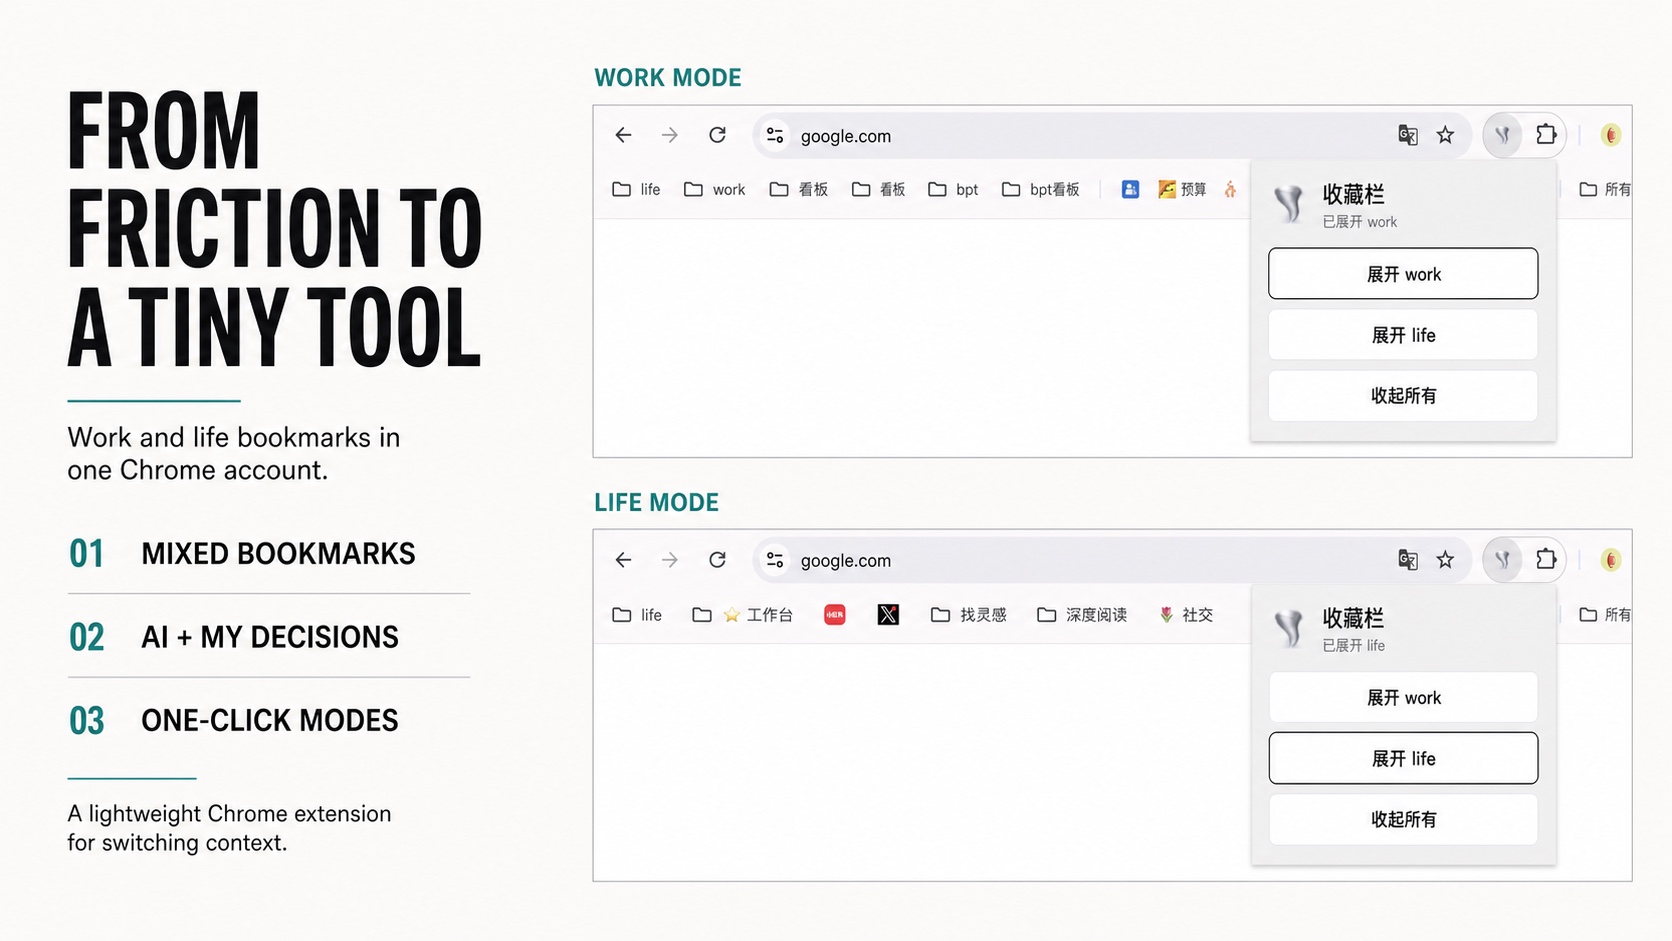Open the Extensions puzzle icon in Life Mode
The width and height of the screenshot is (1672, 941).
[x=1546, y=559]
